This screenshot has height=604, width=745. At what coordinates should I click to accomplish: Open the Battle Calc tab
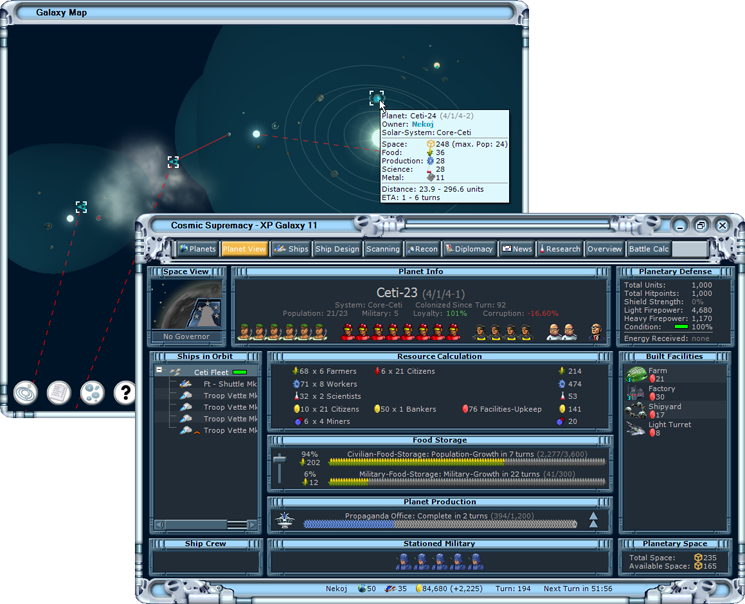pyautogui.click(x=649, y=249)
